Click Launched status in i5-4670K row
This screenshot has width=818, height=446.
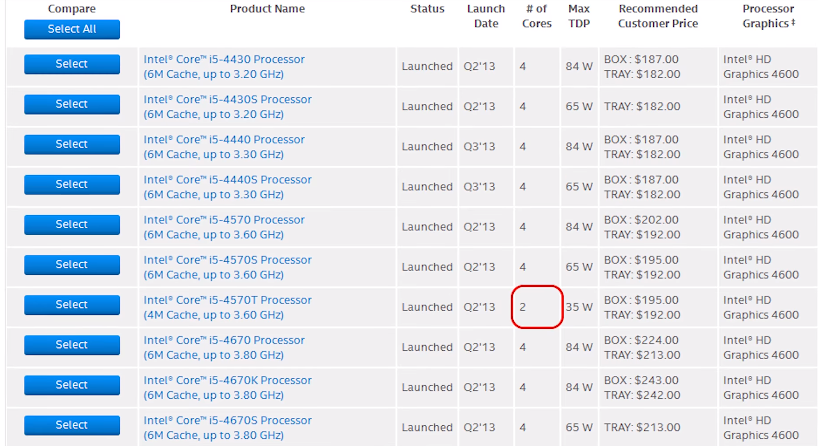(427, 387)
